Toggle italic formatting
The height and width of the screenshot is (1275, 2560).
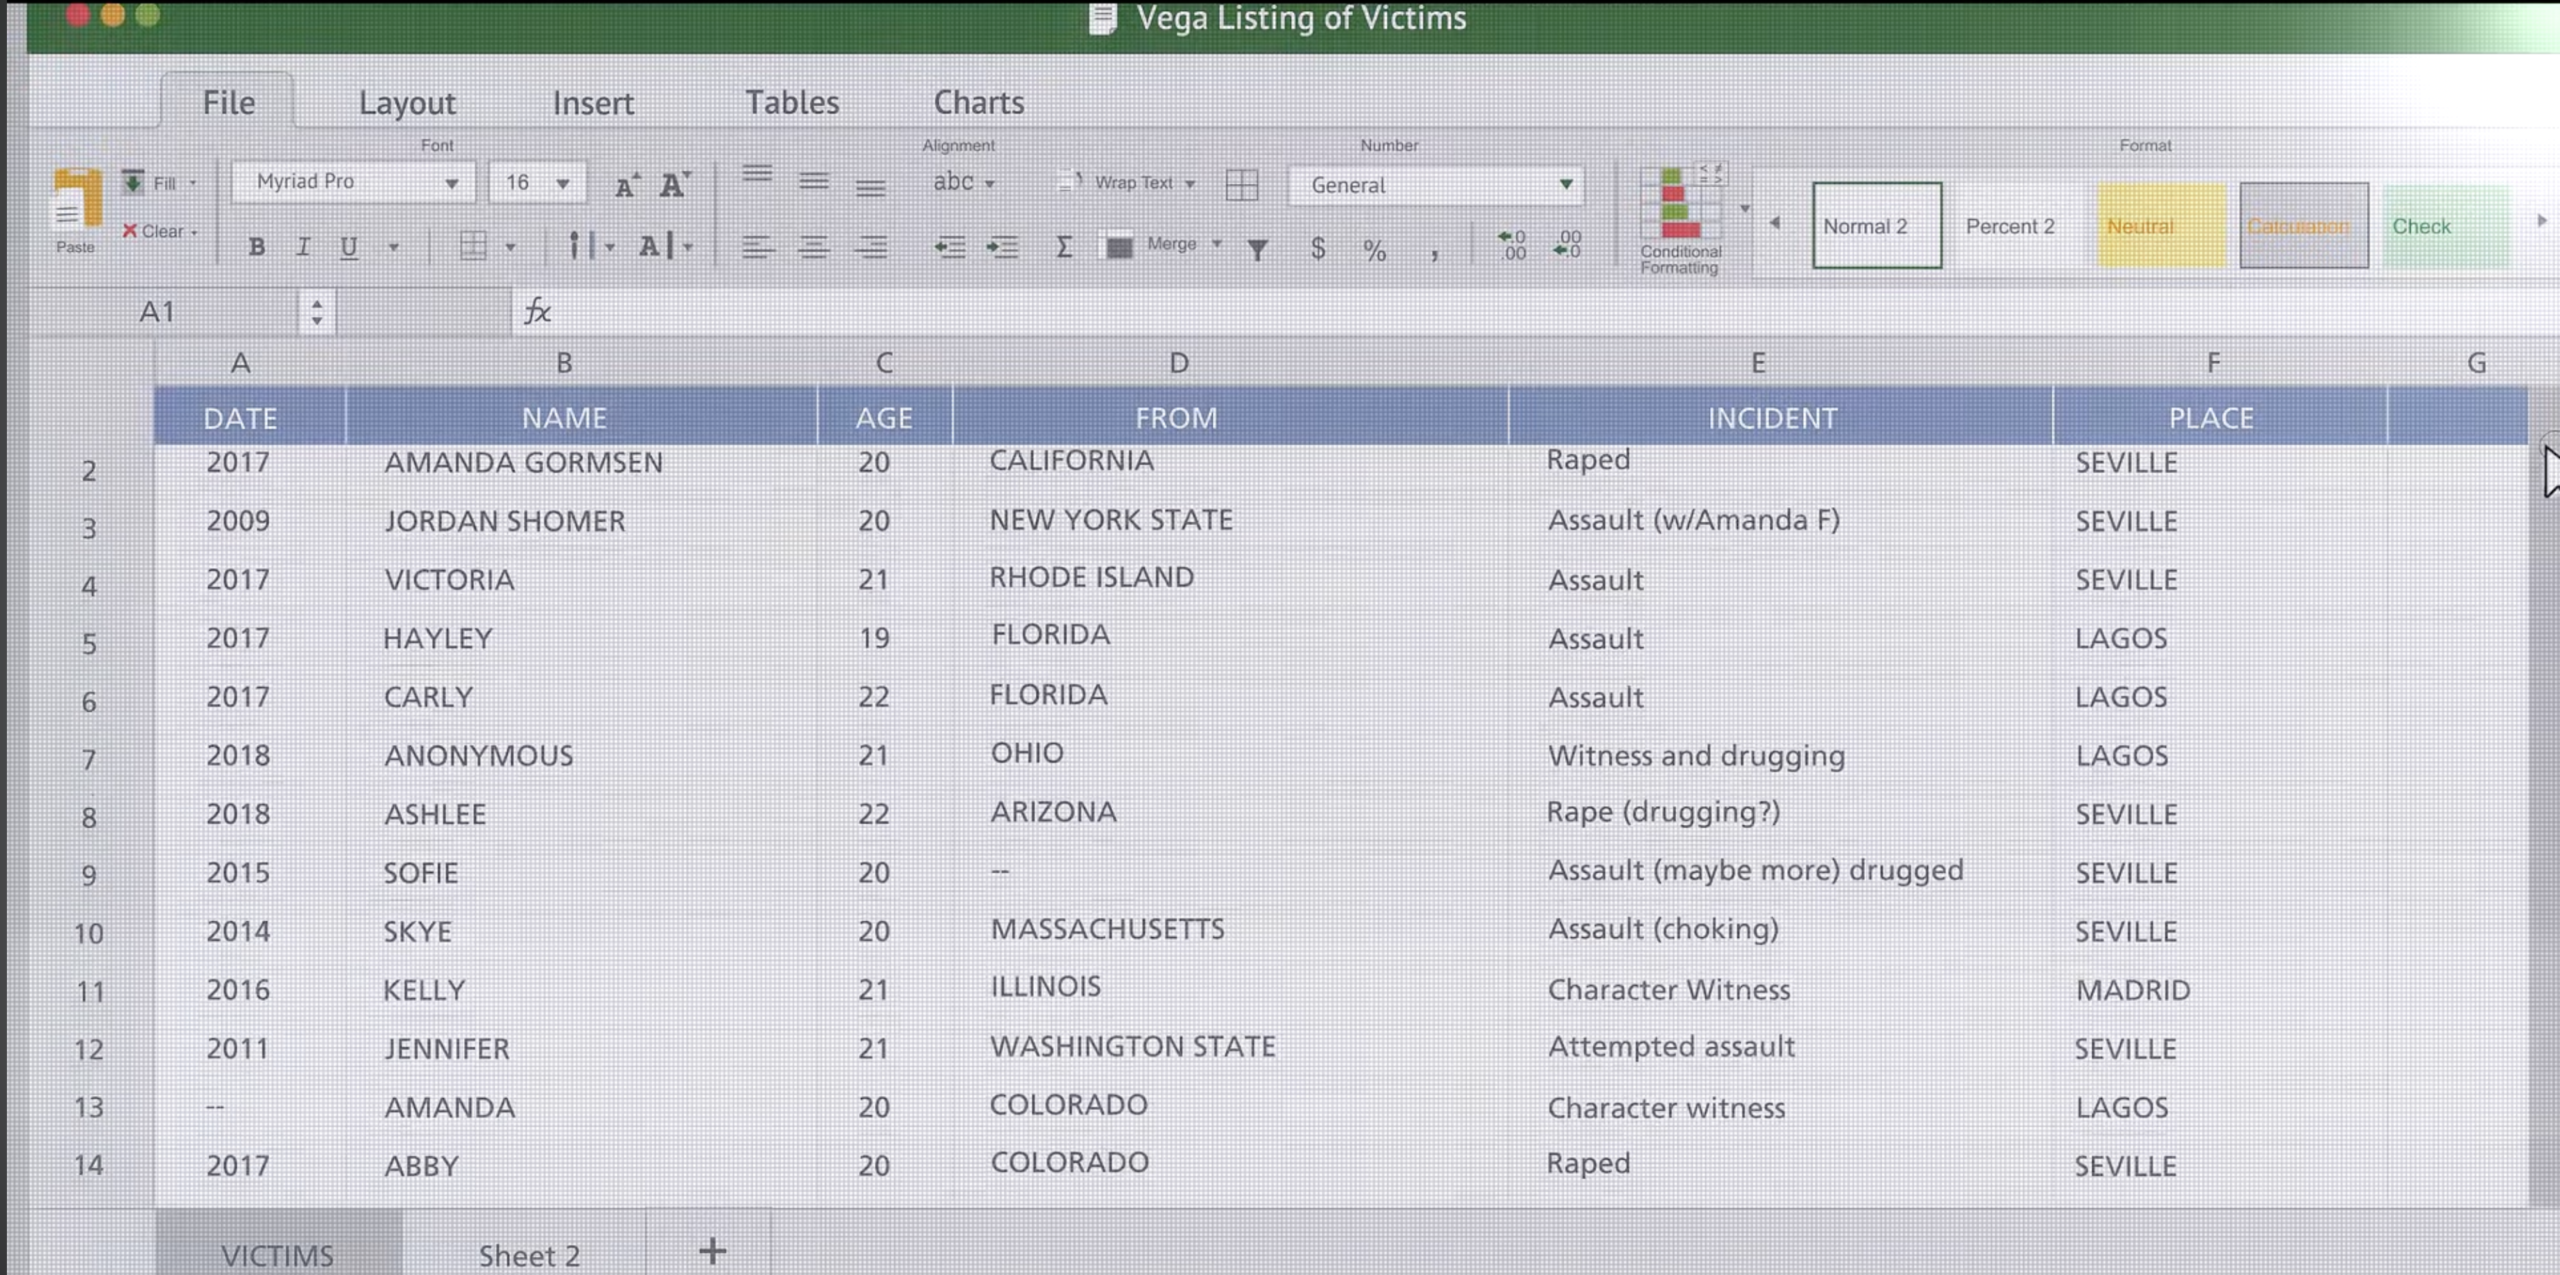click(303, 246)
